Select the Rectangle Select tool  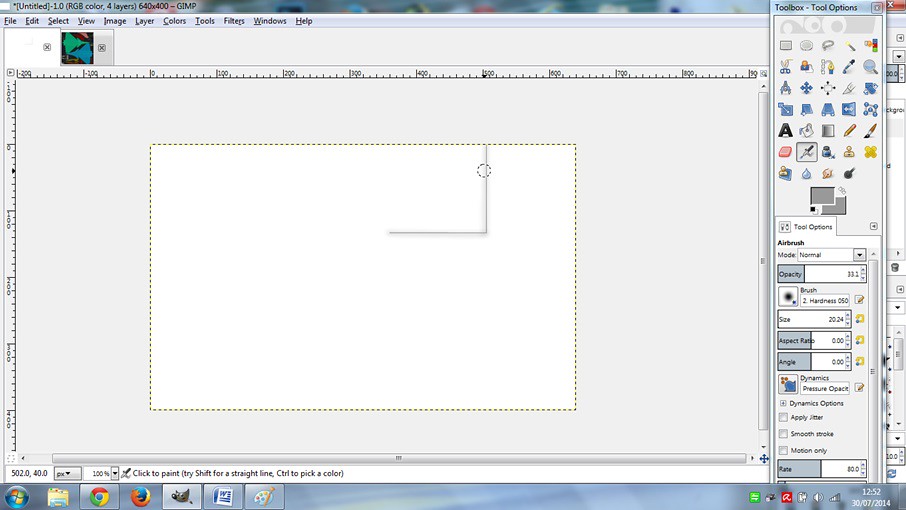pos(785,46)
